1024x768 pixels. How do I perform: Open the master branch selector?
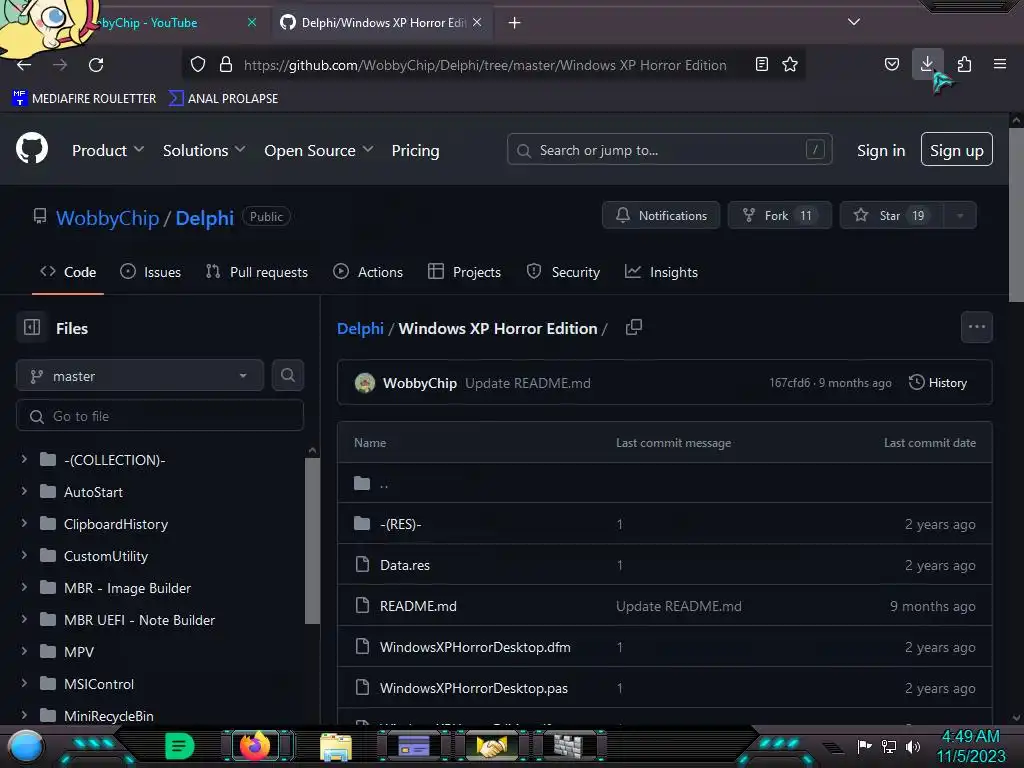point(140,376)
